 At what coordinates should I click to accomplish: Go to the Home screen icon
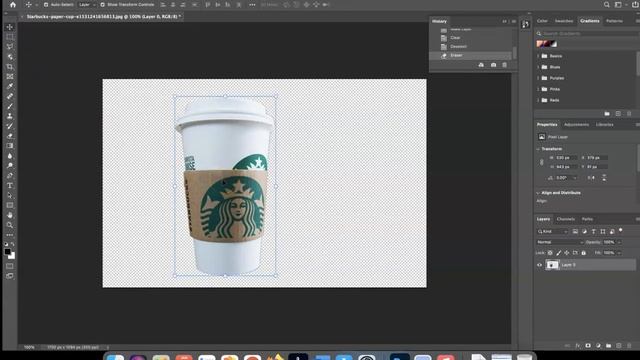point(13,5)
